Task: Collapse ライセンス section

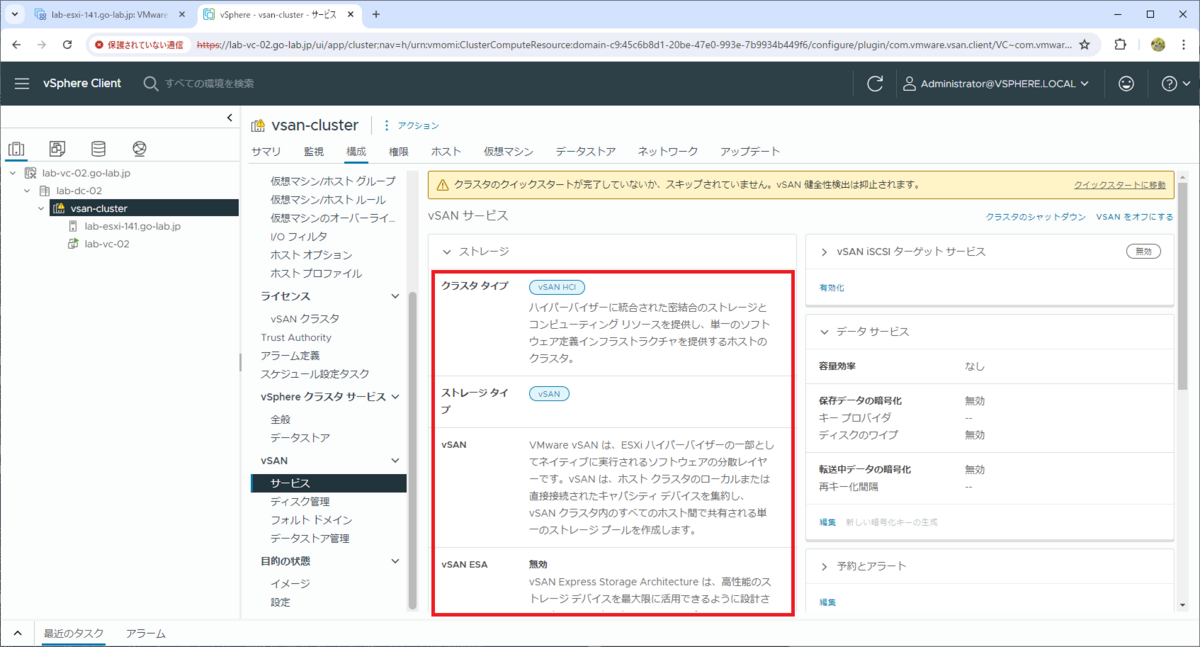Action: [397, 297]
